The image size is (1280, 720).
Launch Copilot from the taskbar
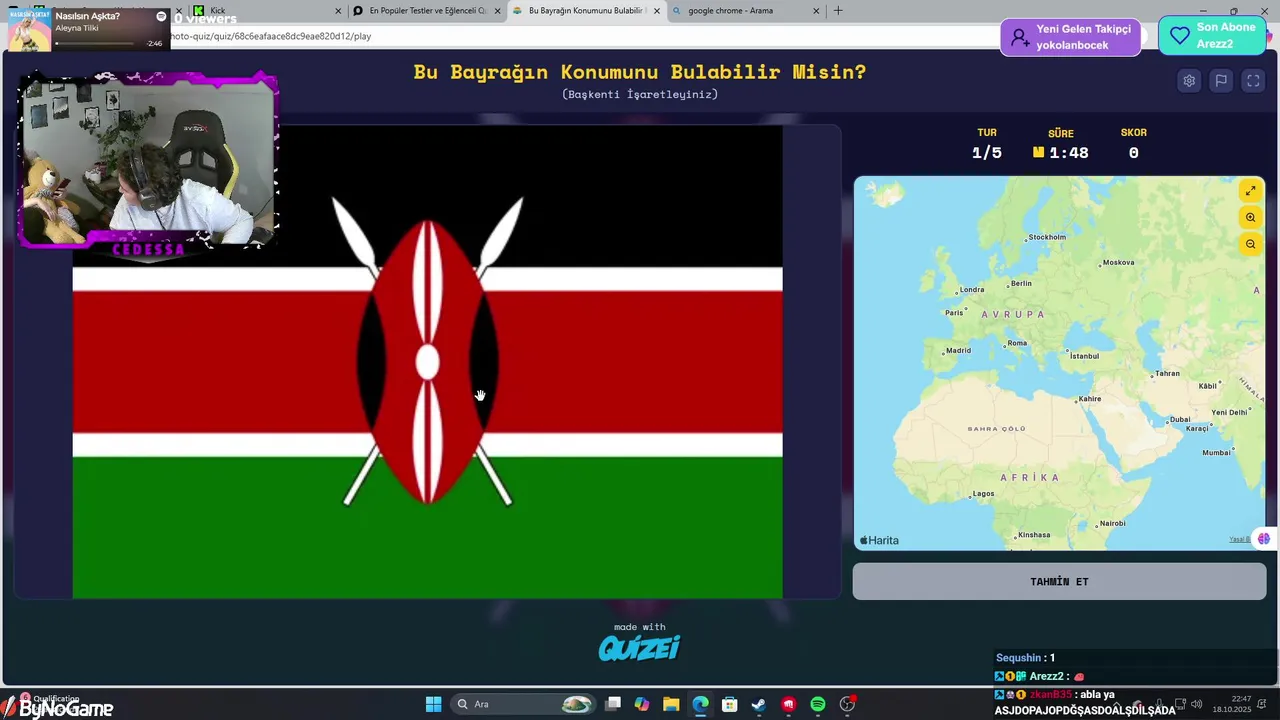642,704
